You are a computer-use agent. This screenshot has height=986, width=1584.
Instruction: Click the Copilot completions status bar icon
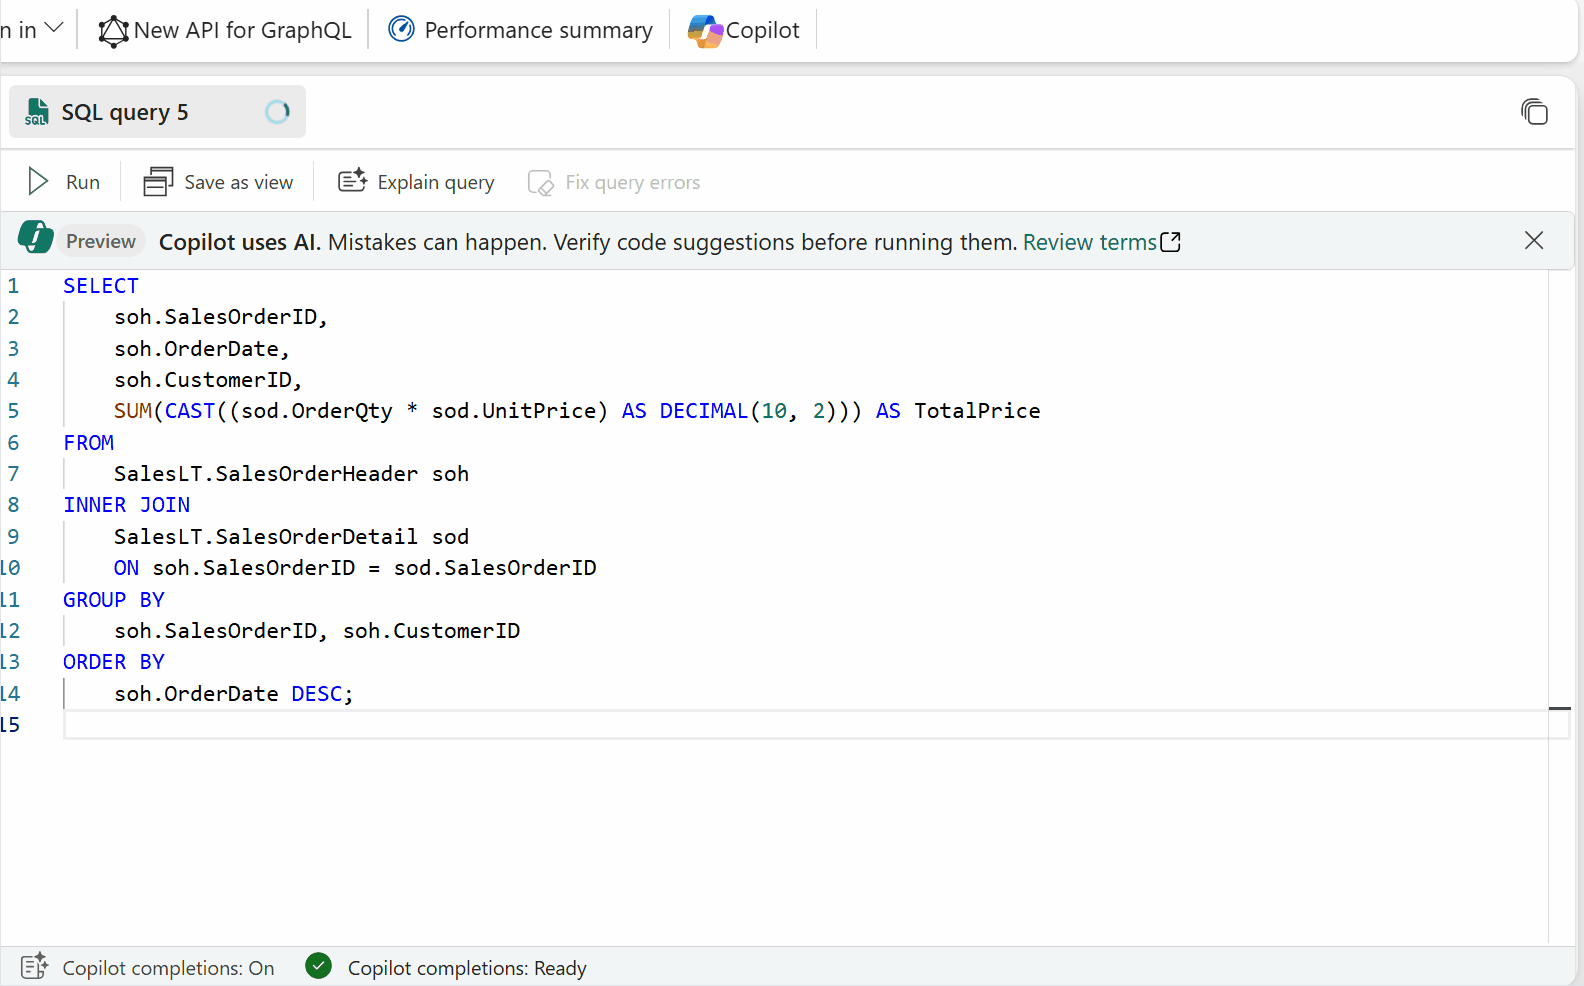(34, 966)
